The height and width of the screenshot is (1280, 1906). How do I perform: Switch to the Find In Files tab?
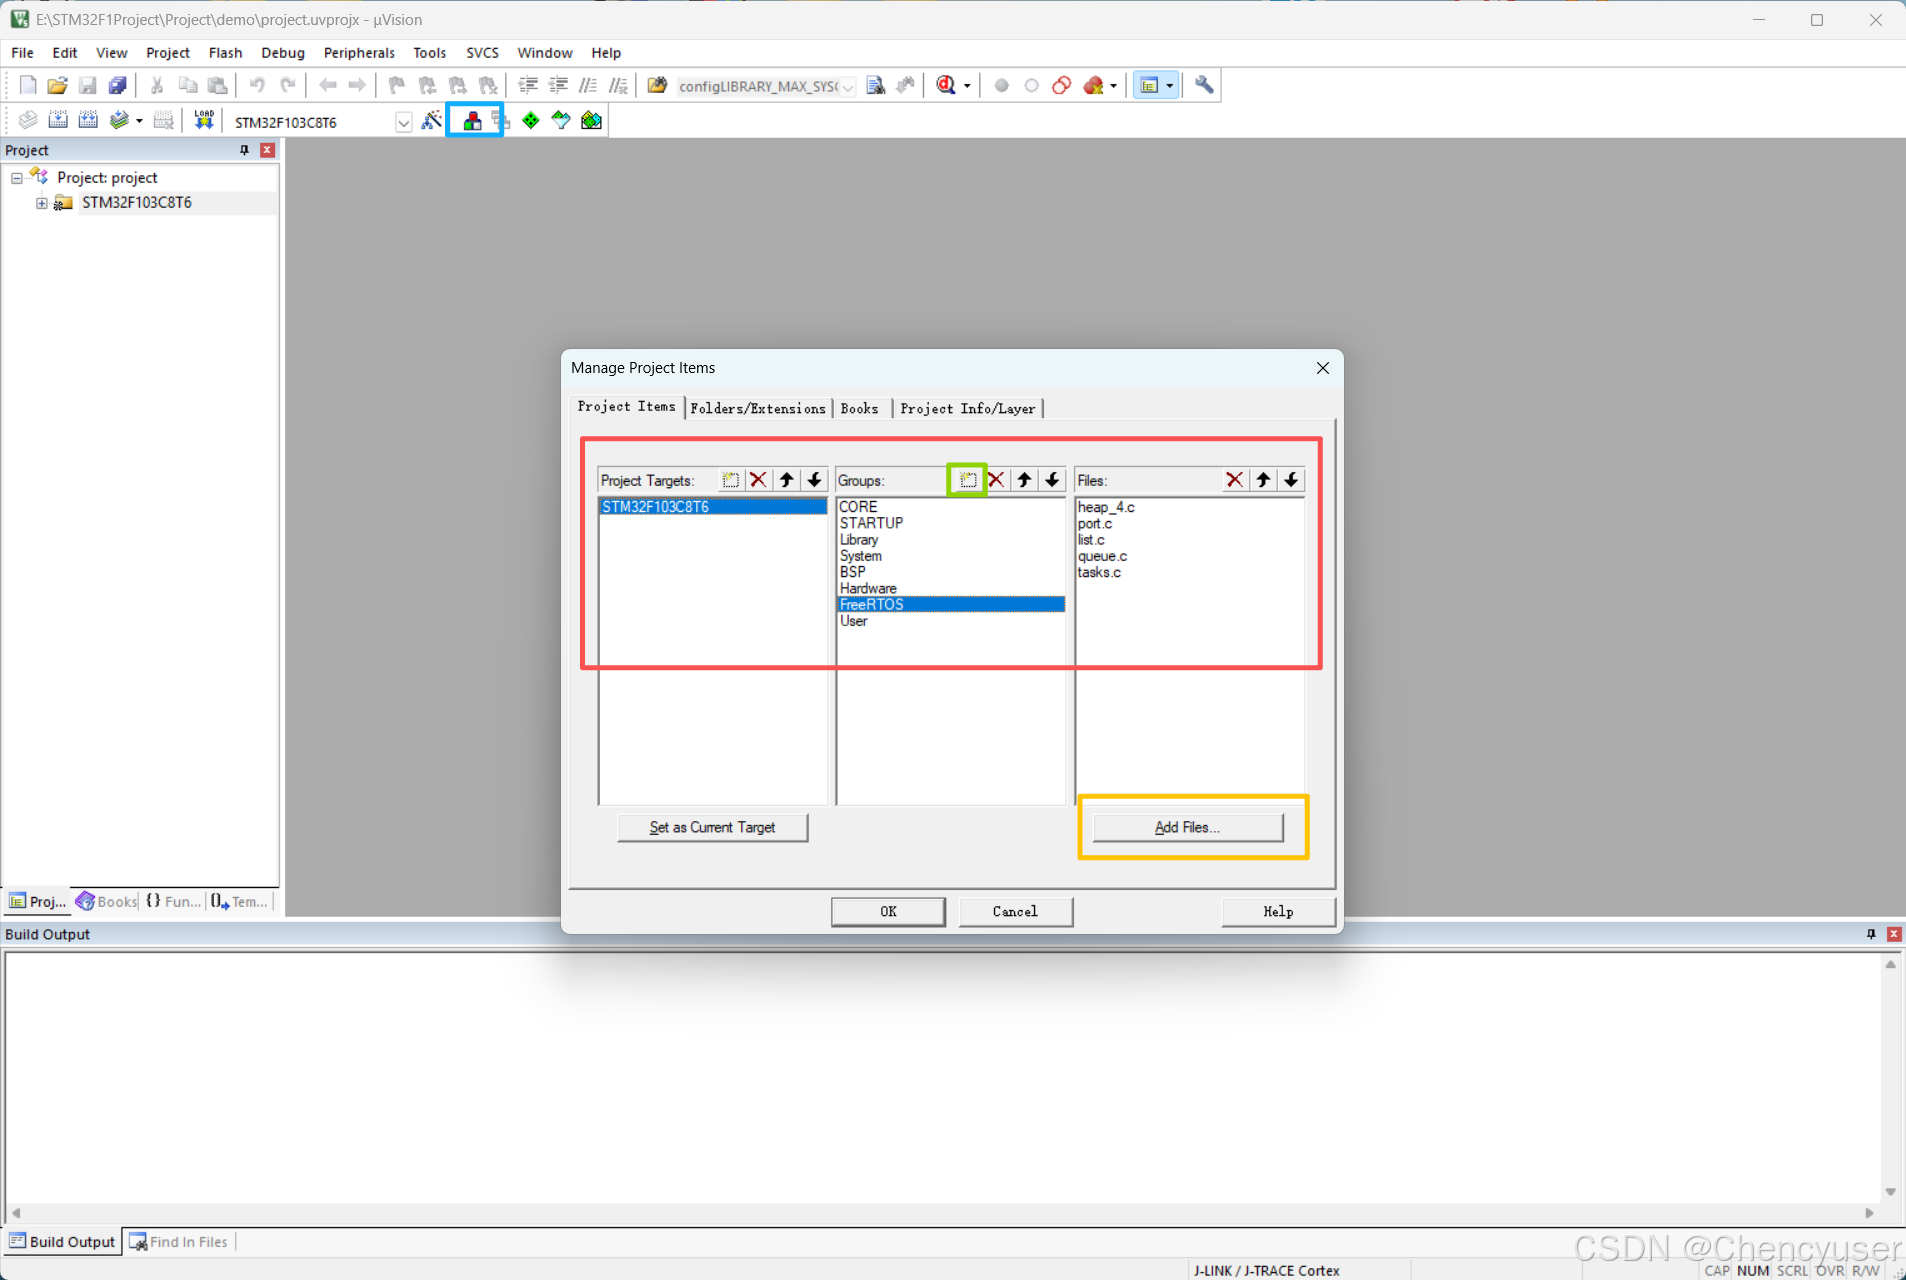[x=180, y=1241]
